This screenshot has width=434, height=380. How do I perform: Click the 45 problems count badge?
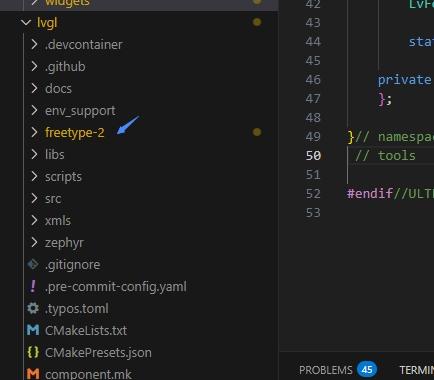click(x=367, y=370)
